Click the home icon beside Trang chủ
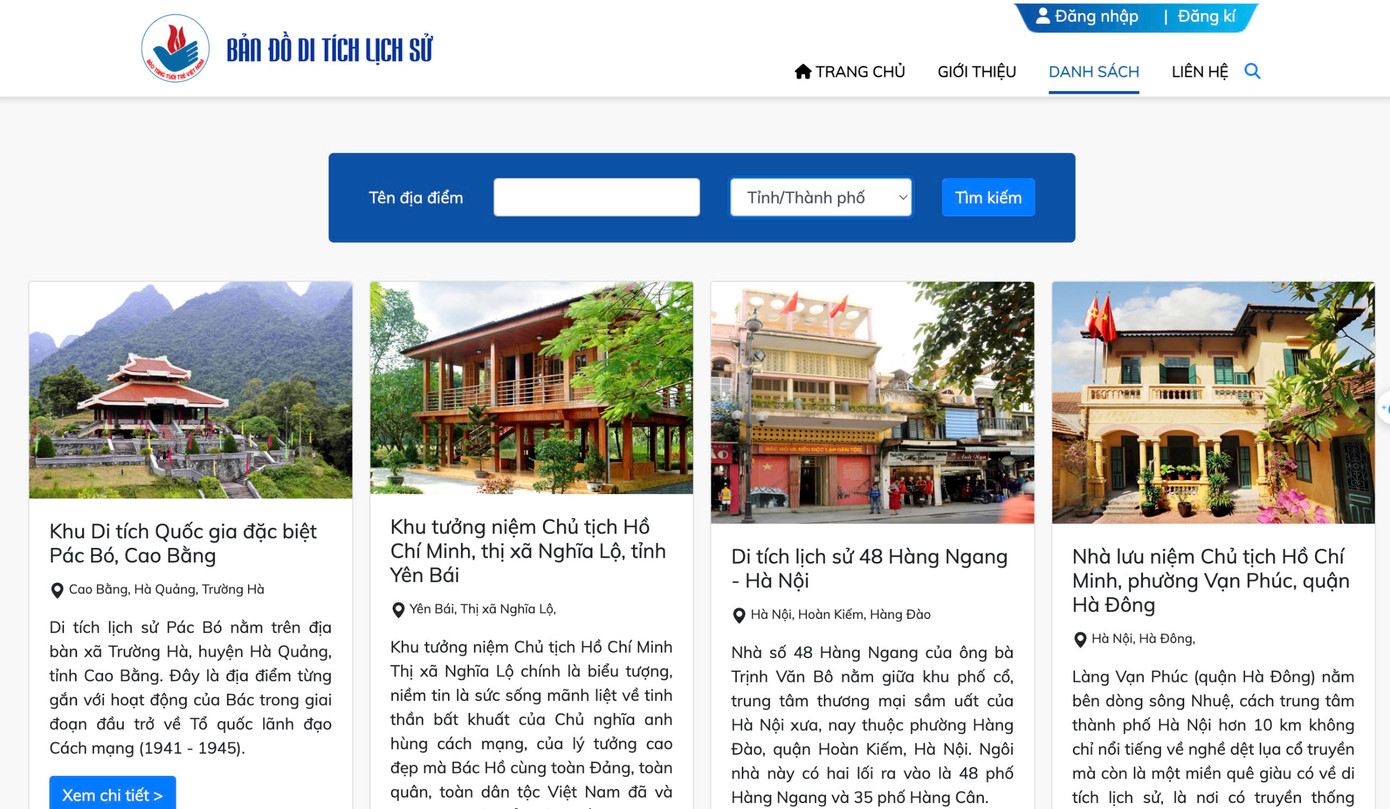The height and width of the screenshot is (809, 1390). pos(802,71)
